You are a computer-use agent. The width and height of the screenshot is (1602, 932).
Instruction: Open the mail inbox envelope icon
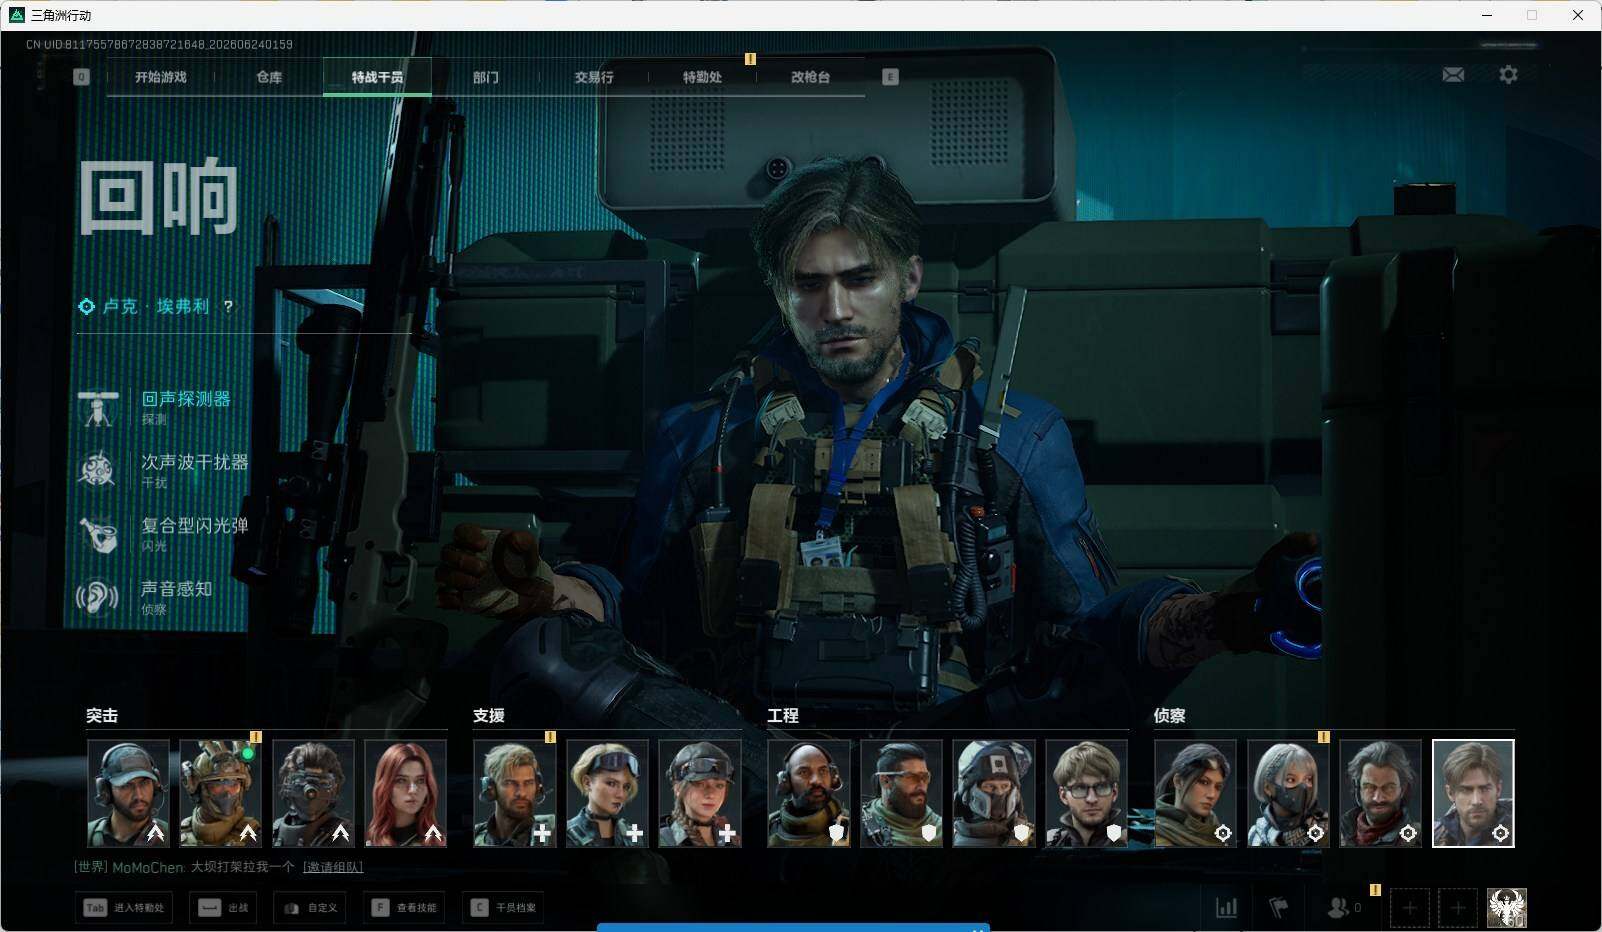click(1453, 75)
